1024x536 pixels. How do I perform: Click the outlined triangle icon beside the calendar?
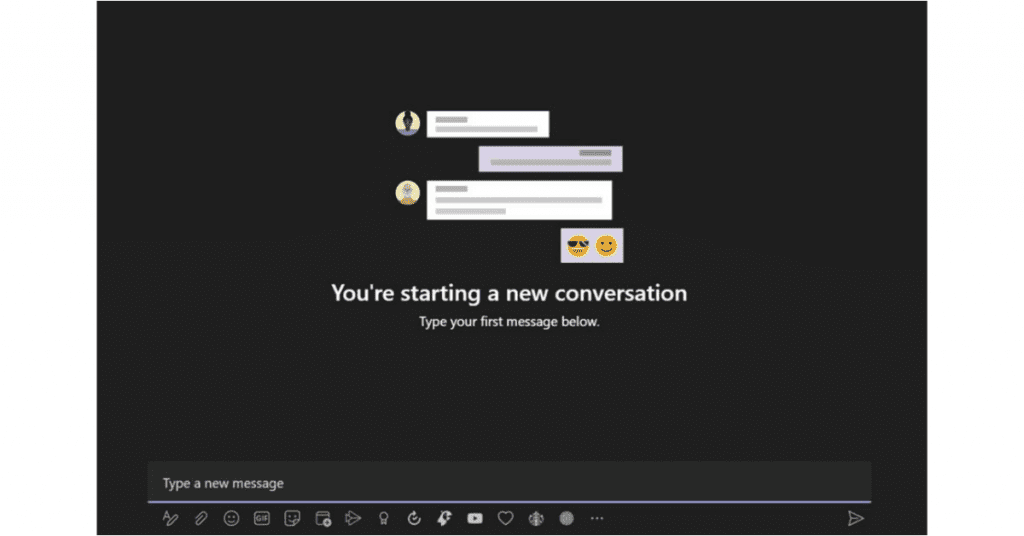(x=352, y=518)
